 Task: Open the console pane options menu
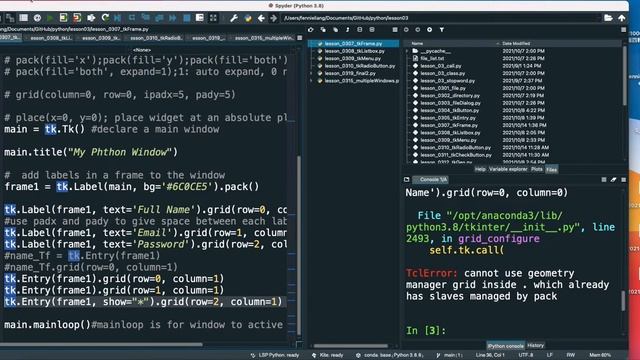[623, 180]
